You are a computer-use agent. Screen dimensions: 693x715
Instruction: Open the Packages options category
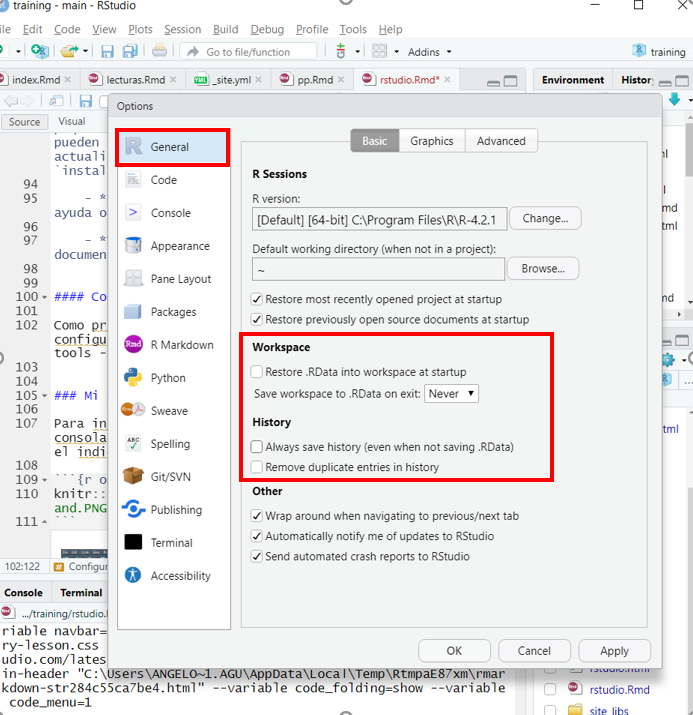tap(173, 312)
